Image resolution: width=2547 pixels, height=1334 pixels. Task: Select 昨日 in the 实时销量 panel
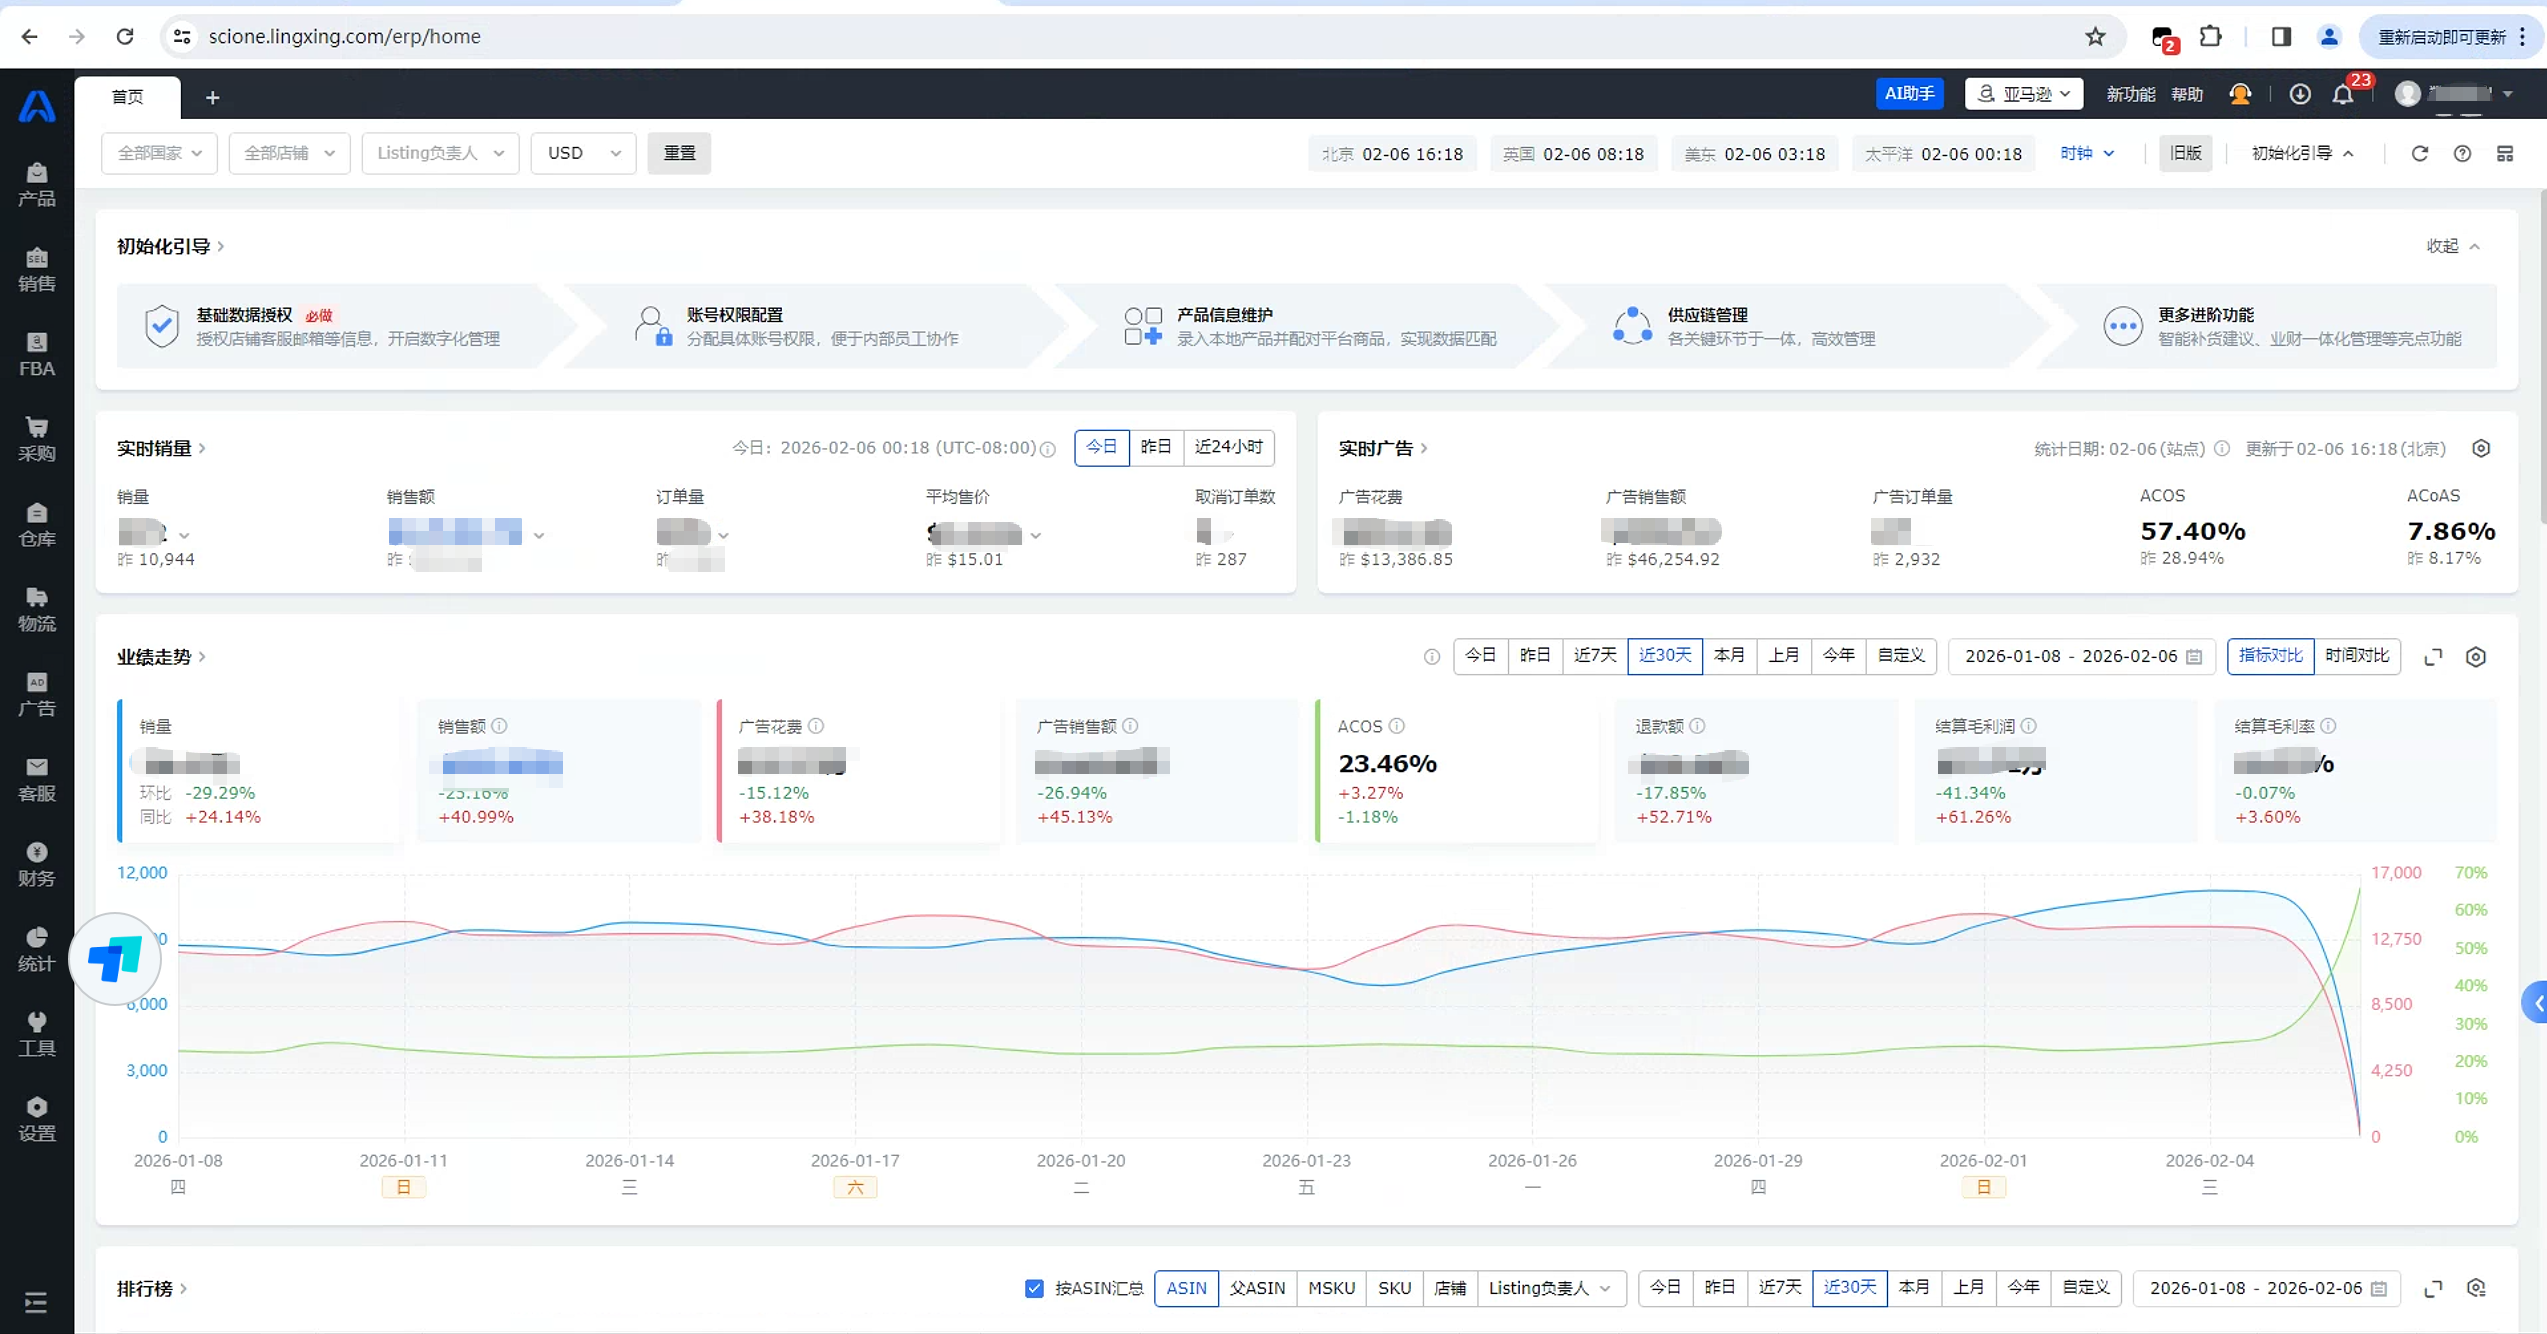[x=1155, y=447]
